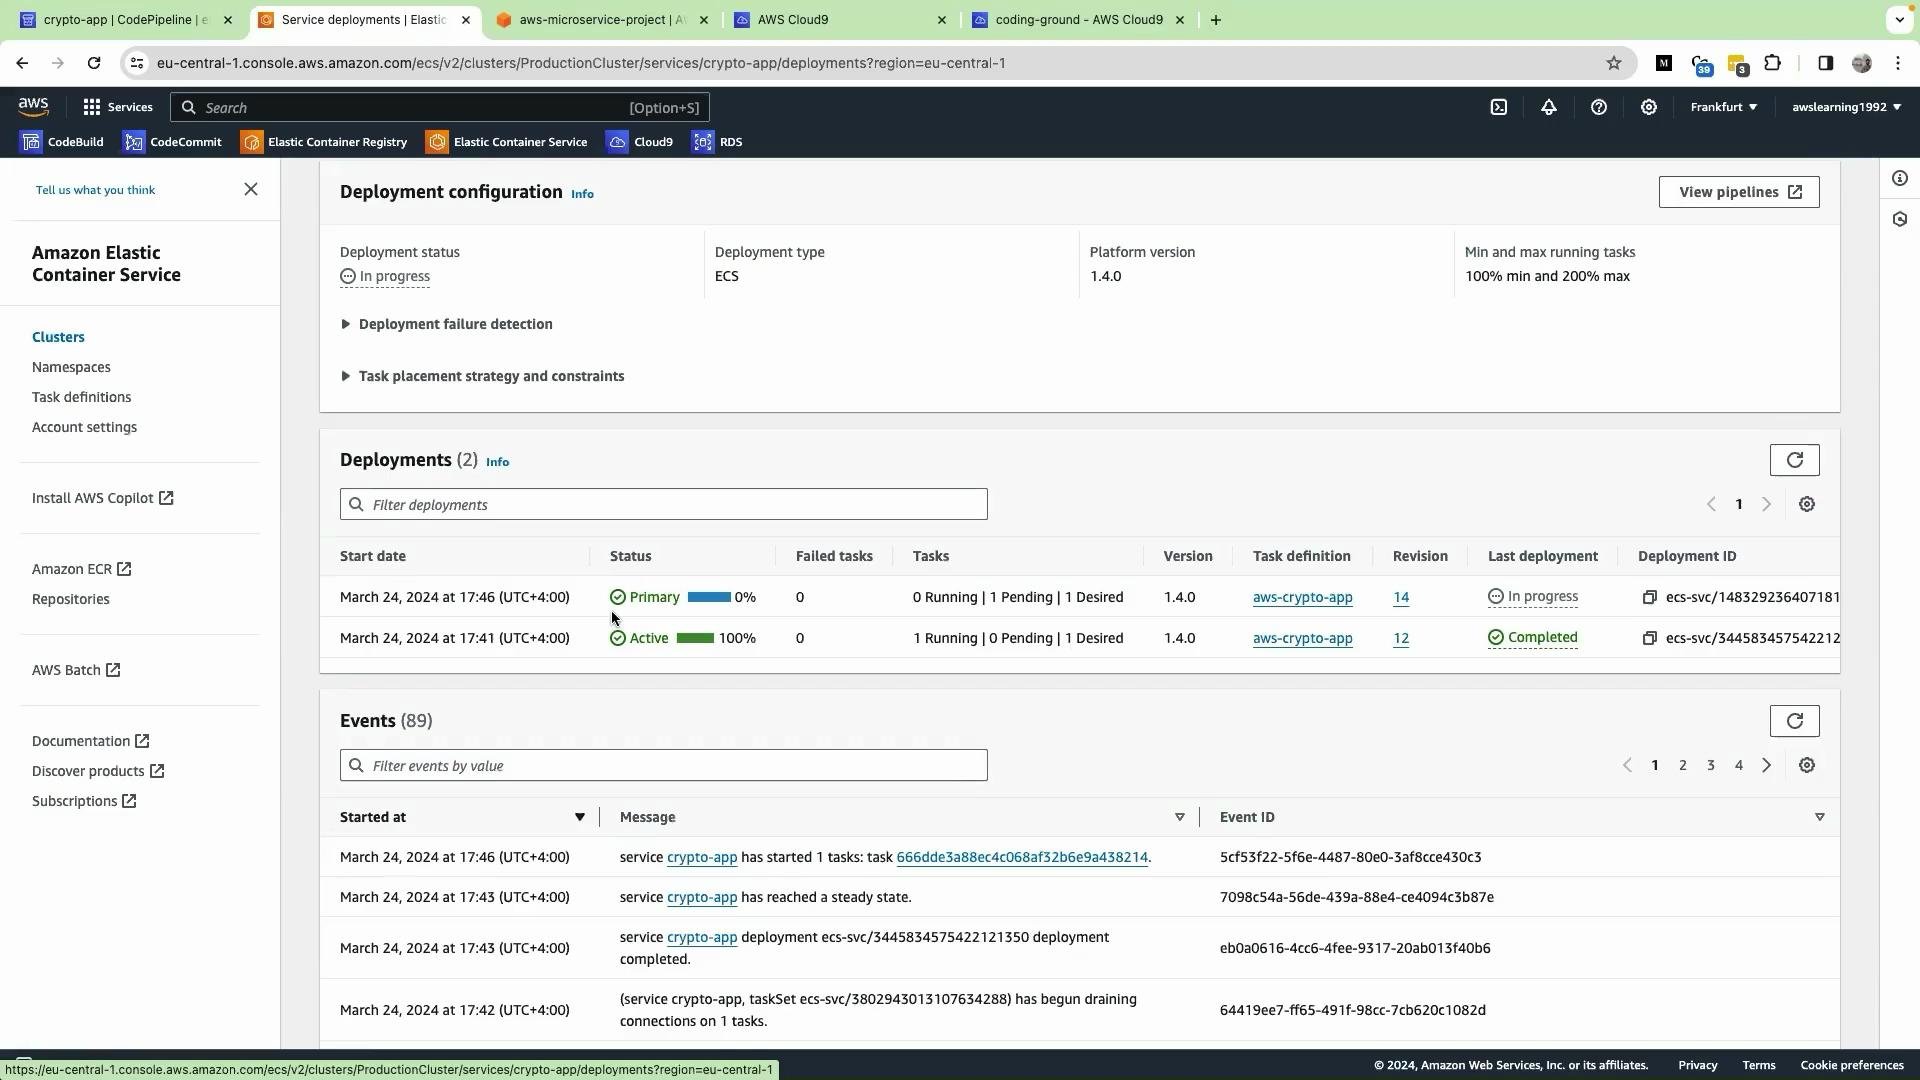Open Cookie preferences in the footer
Viewport: 1920px width, 1080px height.
(x=1852, y=1066)
